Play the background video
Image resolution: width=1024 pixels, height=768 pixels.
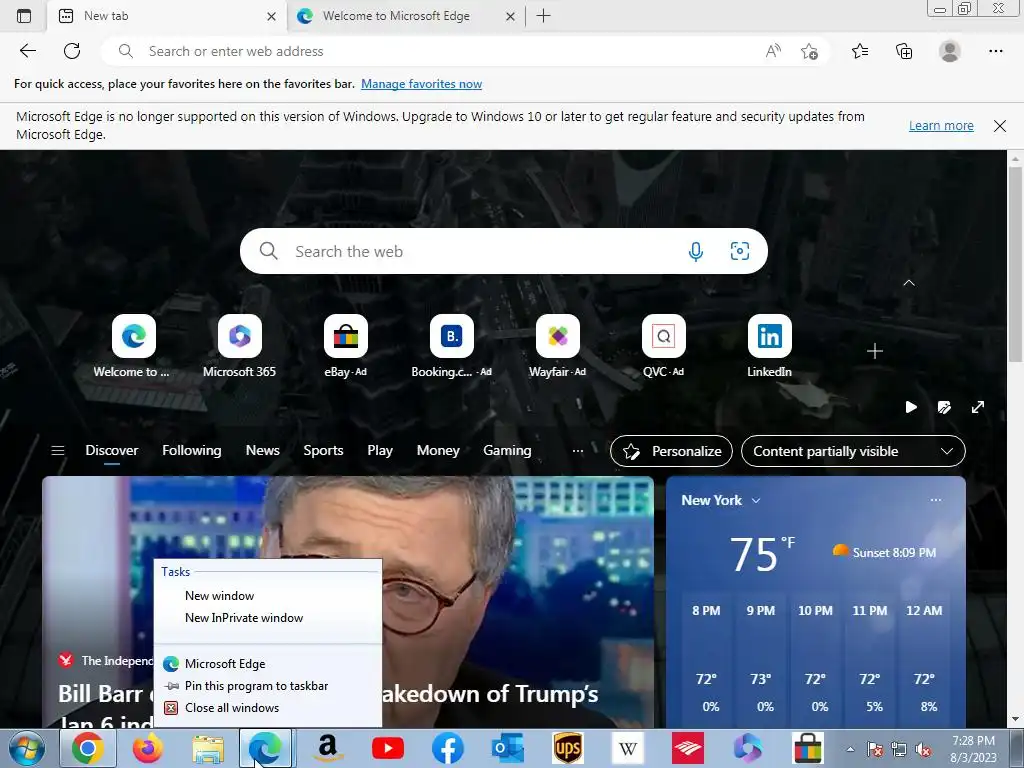pos(911,408)
